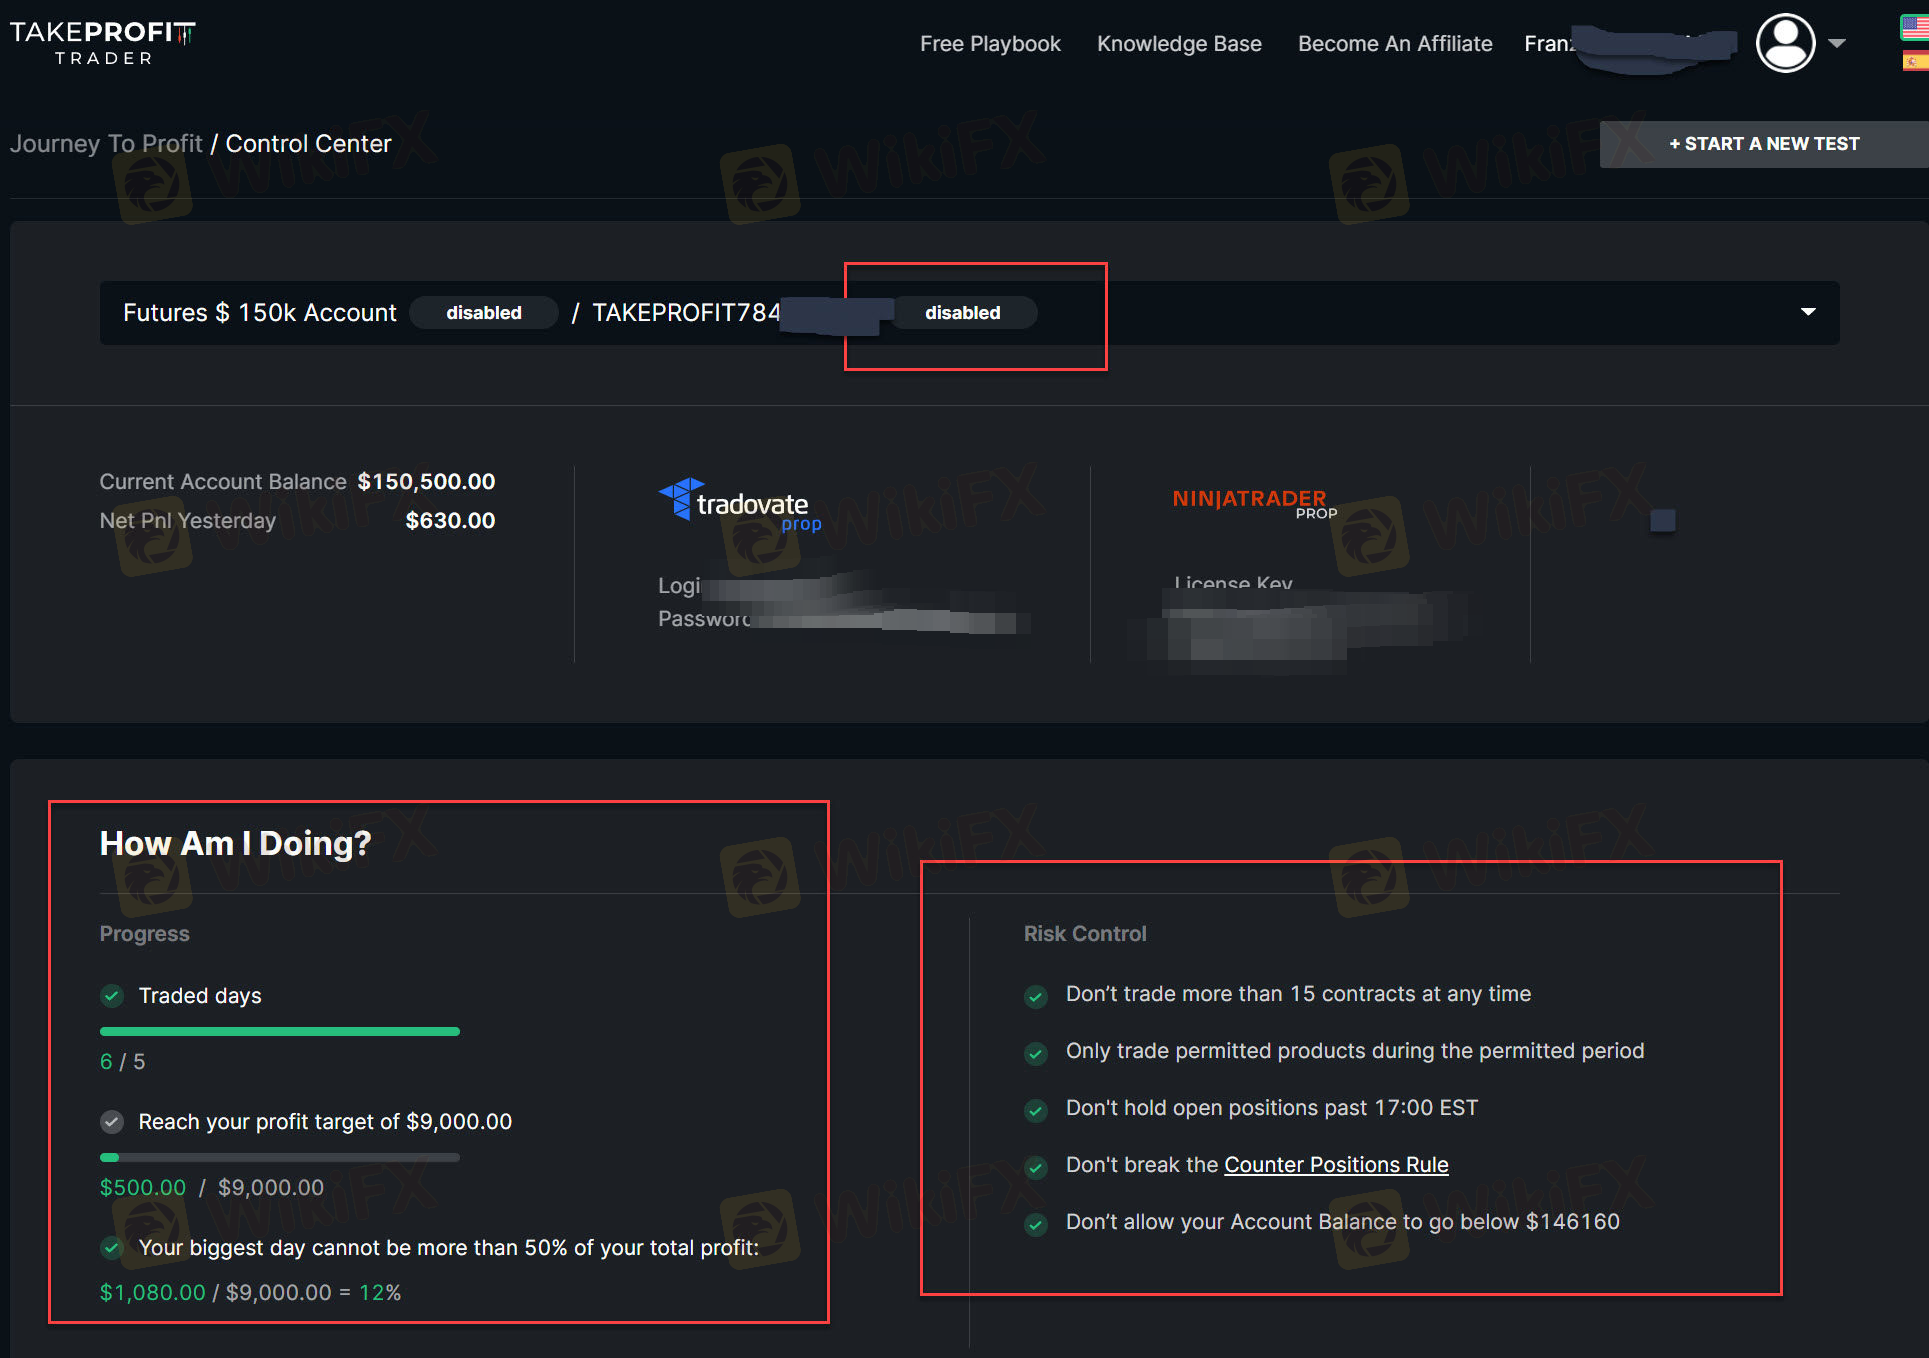The width and height of the screenshot is (1929, 1358).
Task: Click the grey check beside profit target
Action: (112, 1122)
